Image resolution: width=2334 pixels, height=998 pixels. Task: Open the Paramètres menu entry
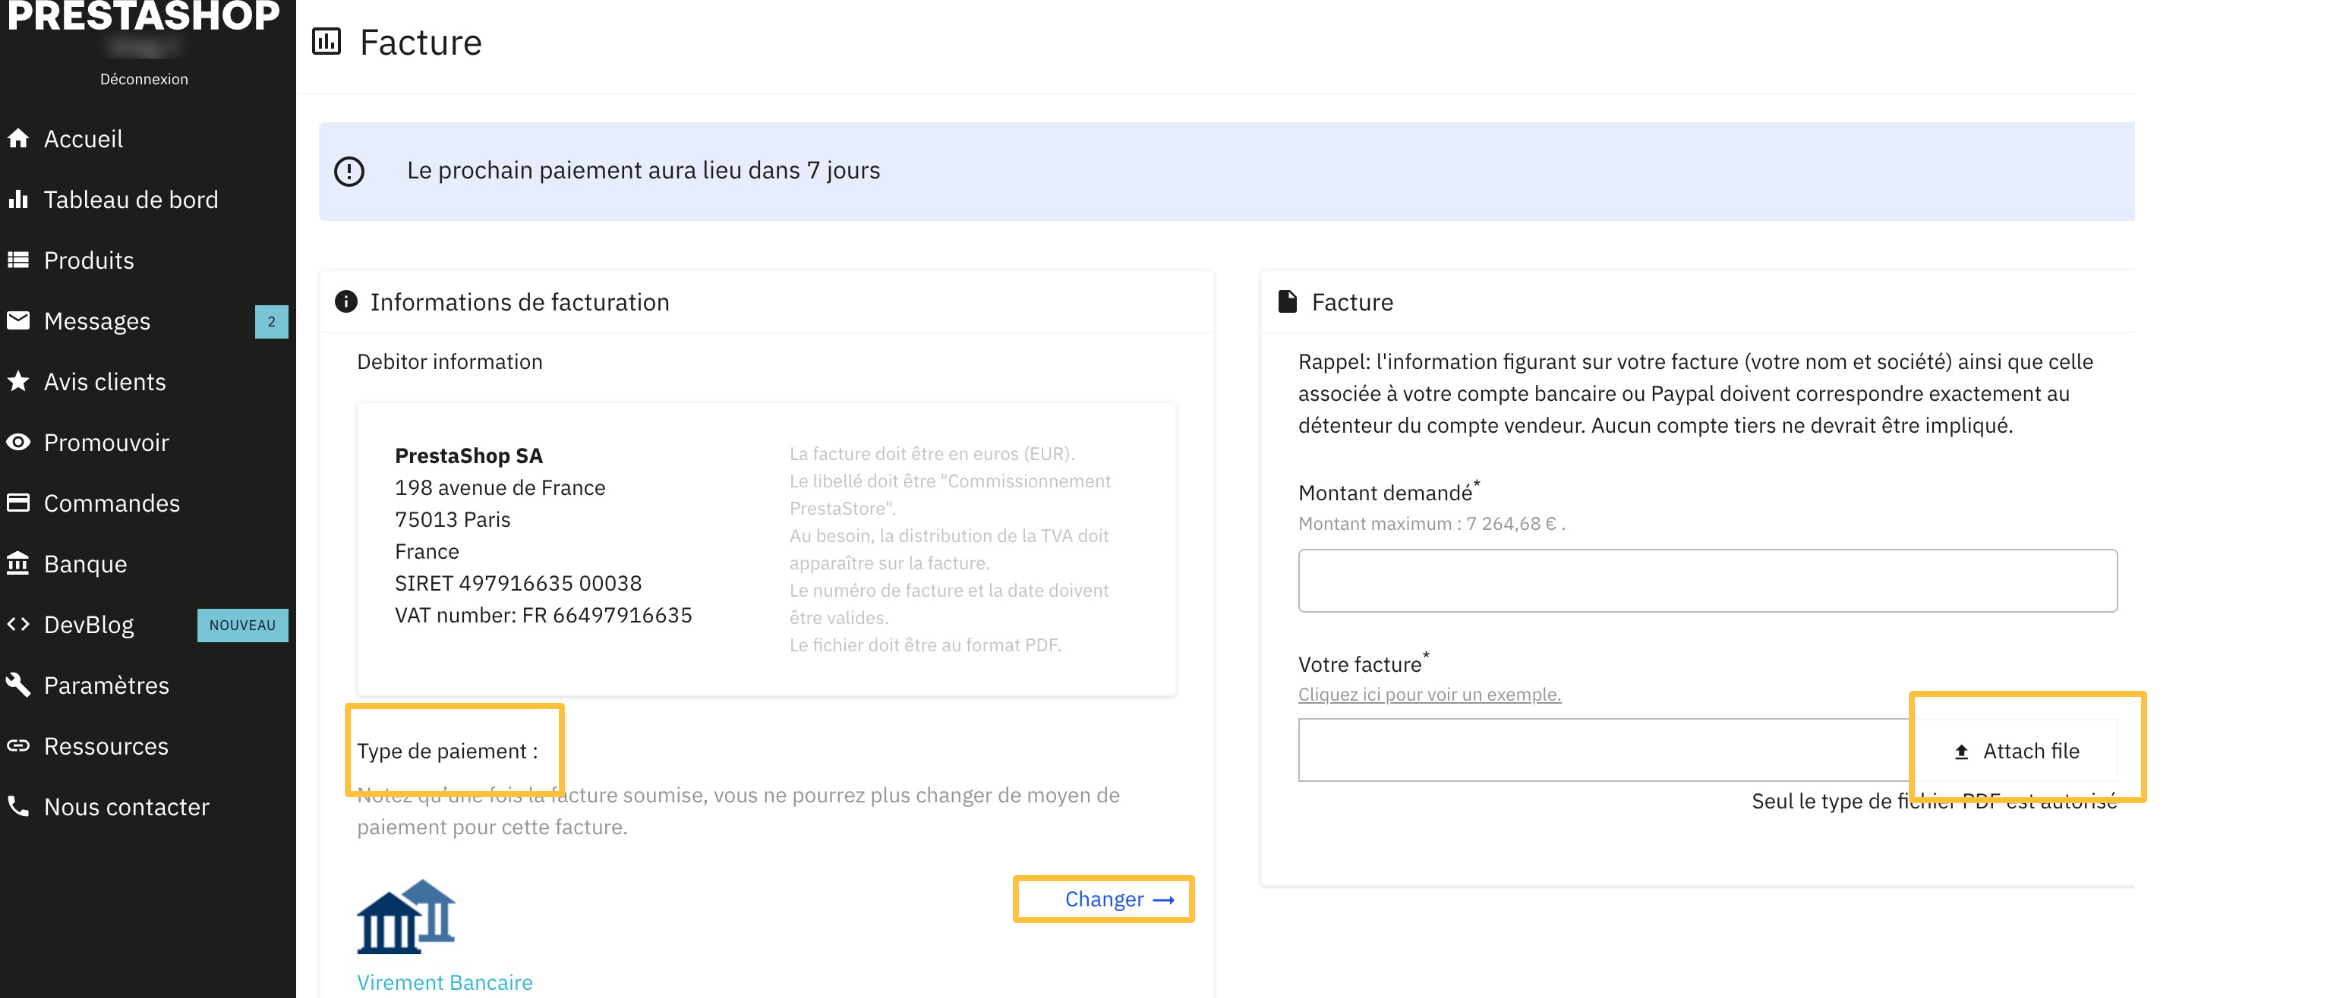[x=107, y=686]
